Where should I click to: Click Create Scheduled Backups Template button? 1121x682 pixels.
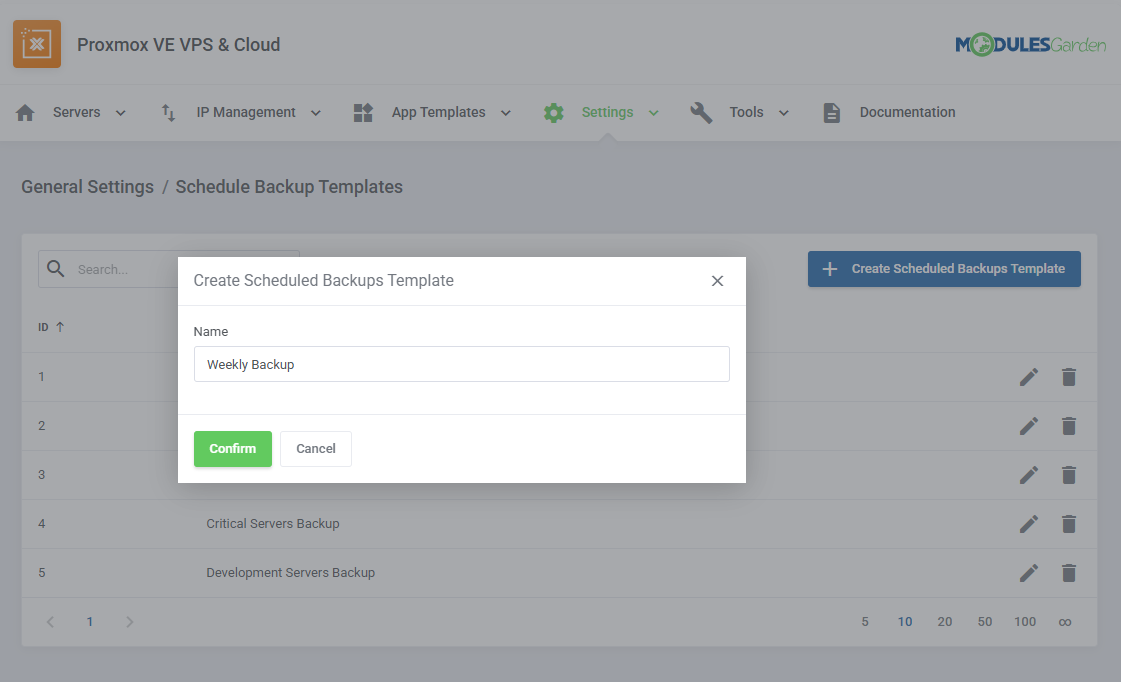(944, 269)
